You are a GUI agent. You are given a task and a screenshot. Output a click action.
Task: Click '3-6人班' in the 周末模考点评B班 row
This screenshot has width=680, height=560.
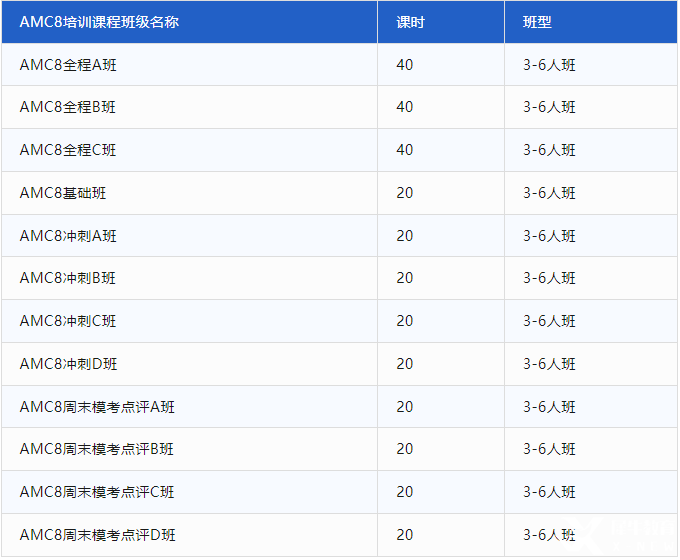(549, 449)
